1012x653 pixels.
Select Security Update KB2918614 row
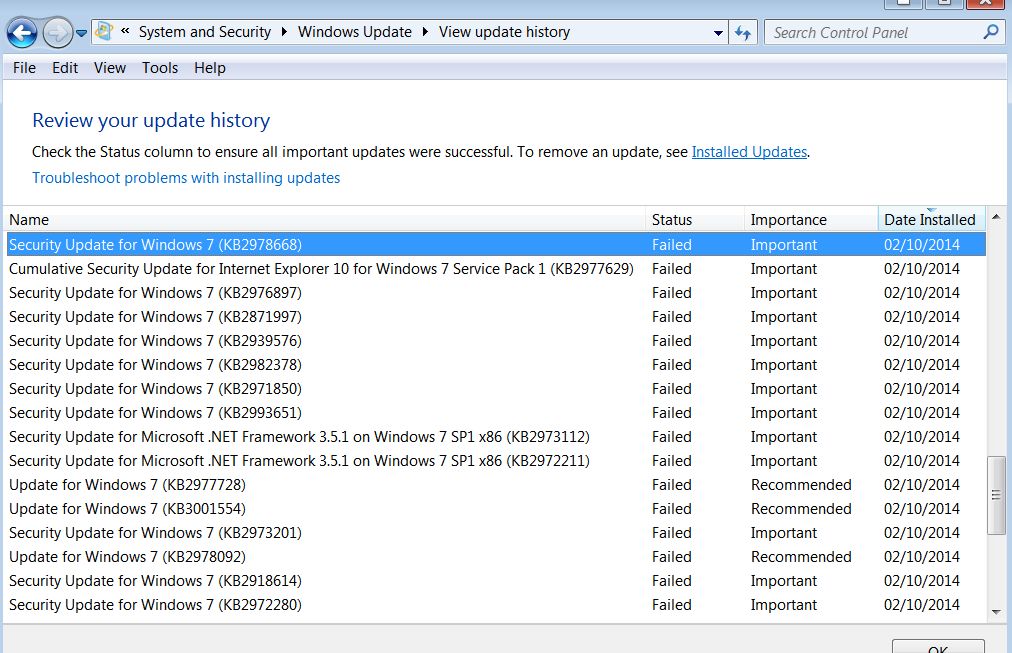(496, 581)
